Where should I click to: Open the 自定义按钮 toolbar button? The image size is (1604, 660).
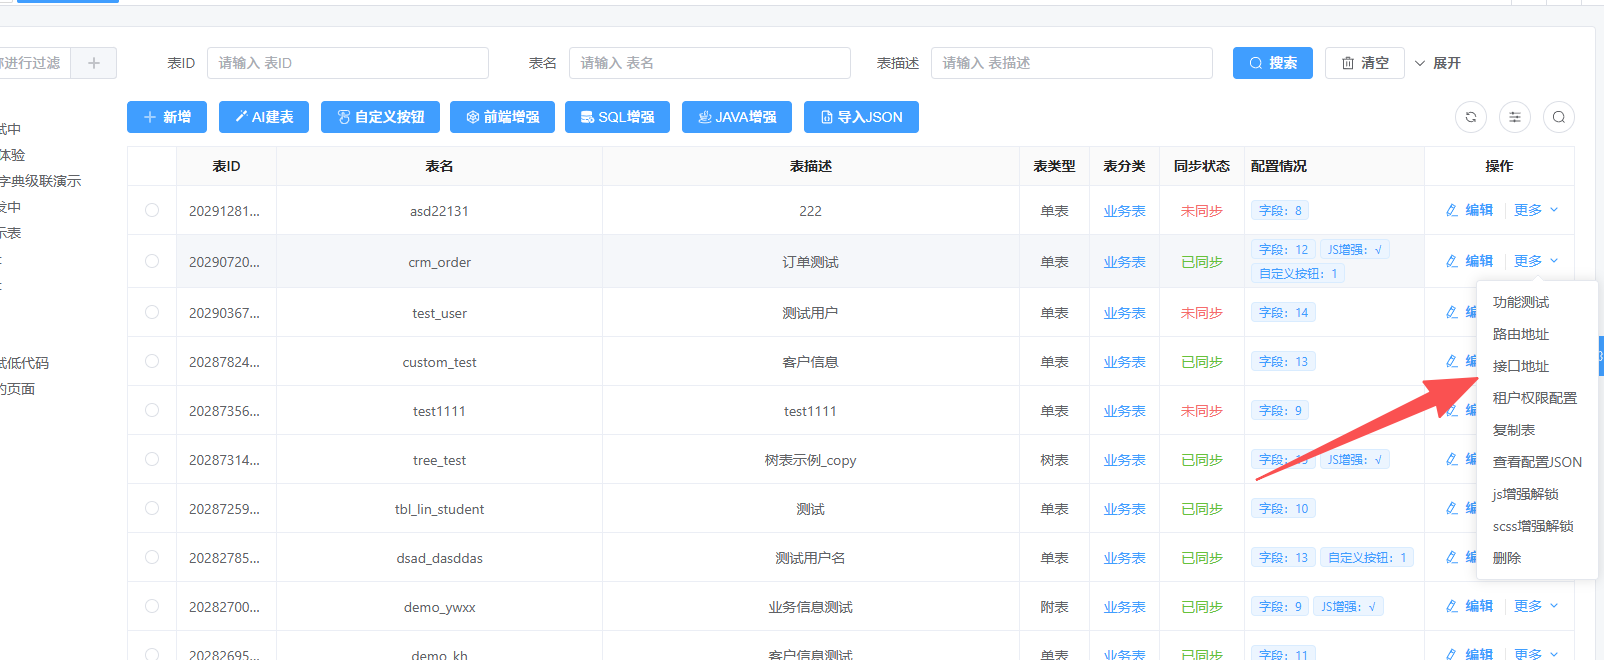click(381, 117)
